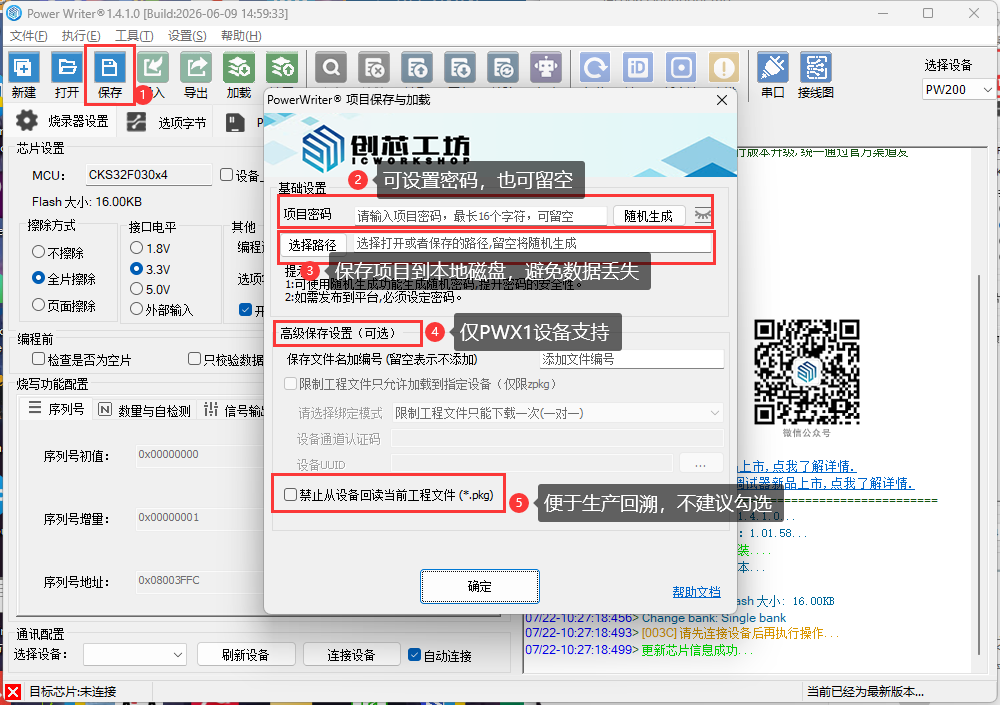Click the MCU CKS32F030x4 field

149,175
